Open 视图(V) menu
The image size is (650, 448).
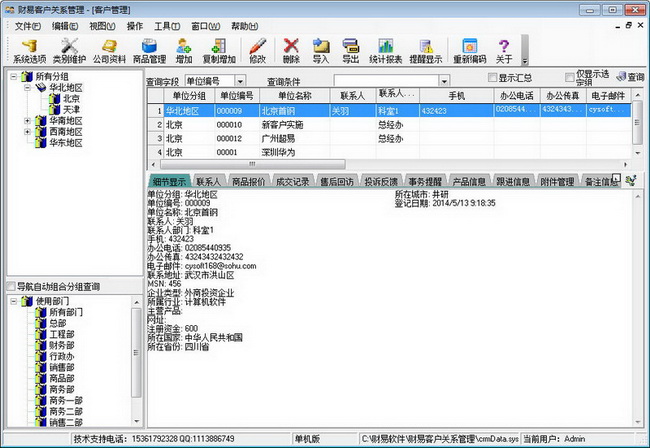click(102, 26)
